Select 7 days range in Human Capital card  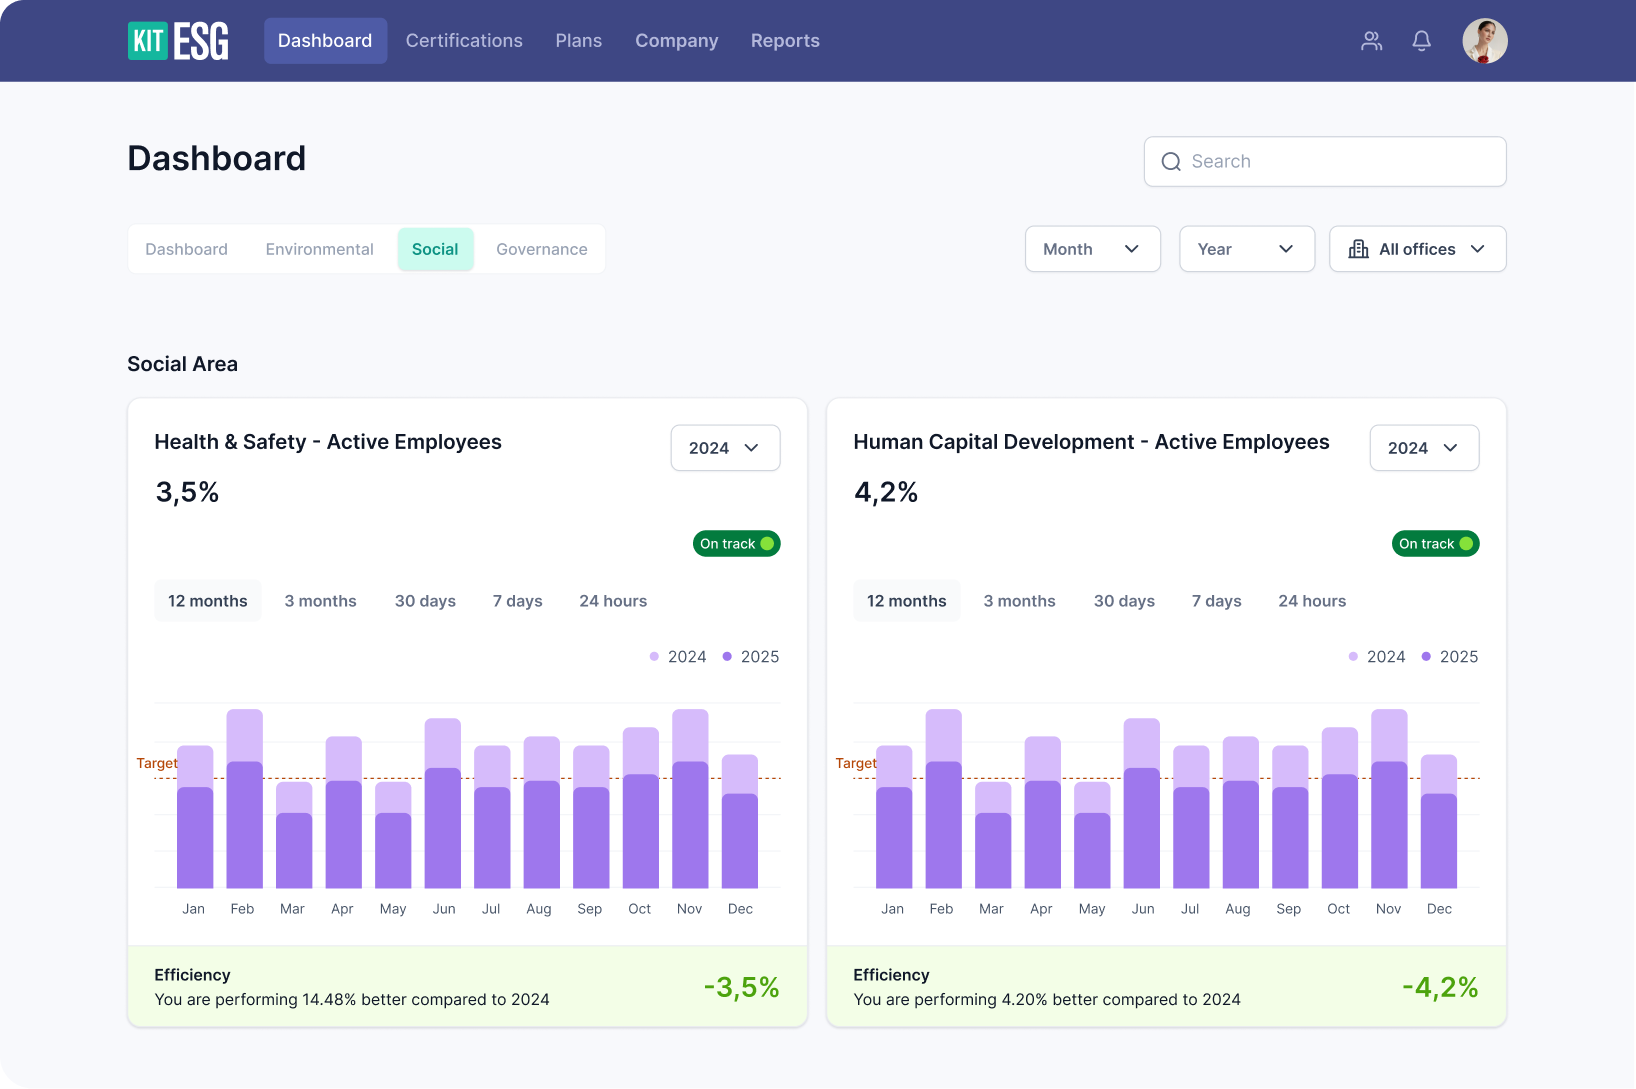coord(1216,601)
